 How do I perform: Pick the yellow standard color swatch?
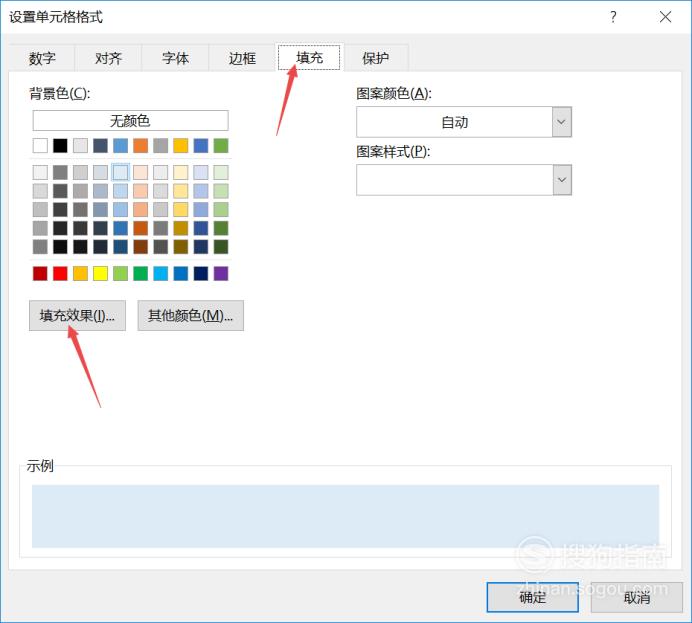(101, 274)
